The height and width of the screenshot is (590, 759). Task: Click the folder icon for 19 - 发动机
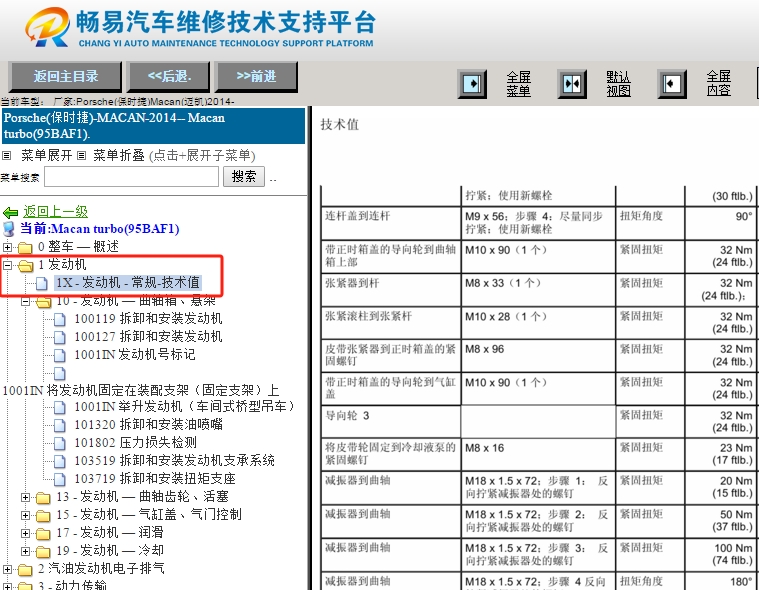point(43,551)
